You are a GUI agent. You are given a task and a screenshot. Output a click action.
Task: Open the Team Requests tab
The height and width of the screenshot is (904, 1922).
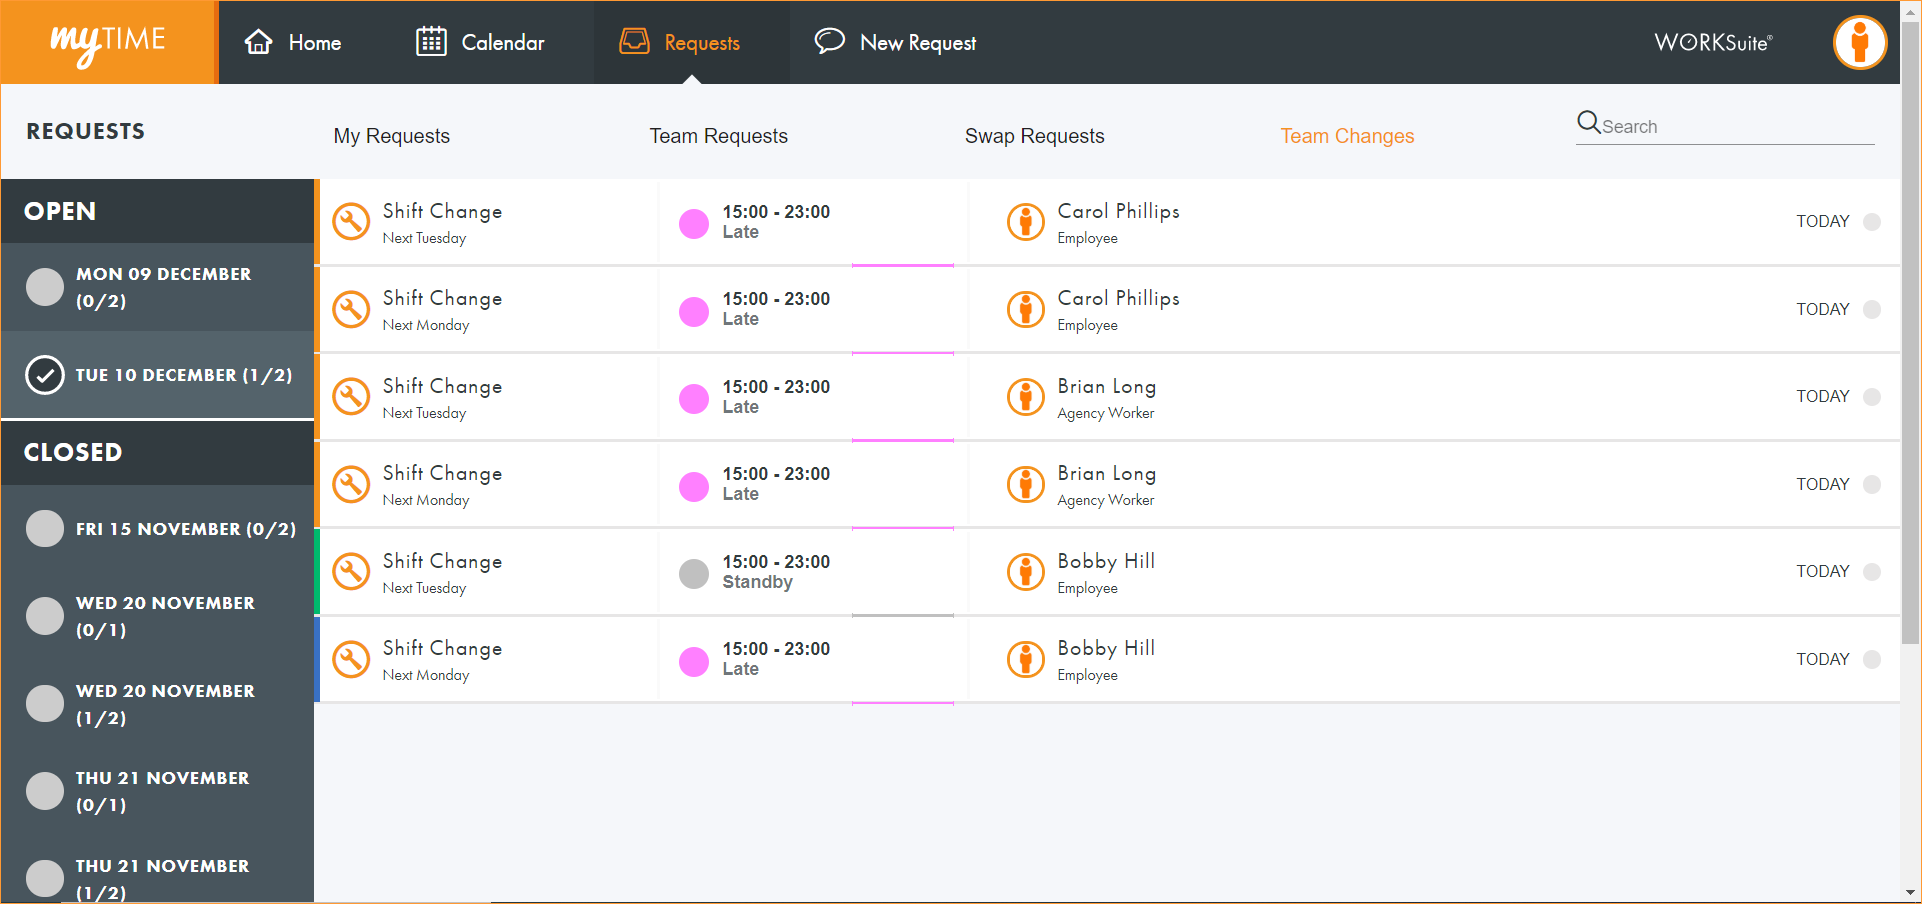[718, 136]
